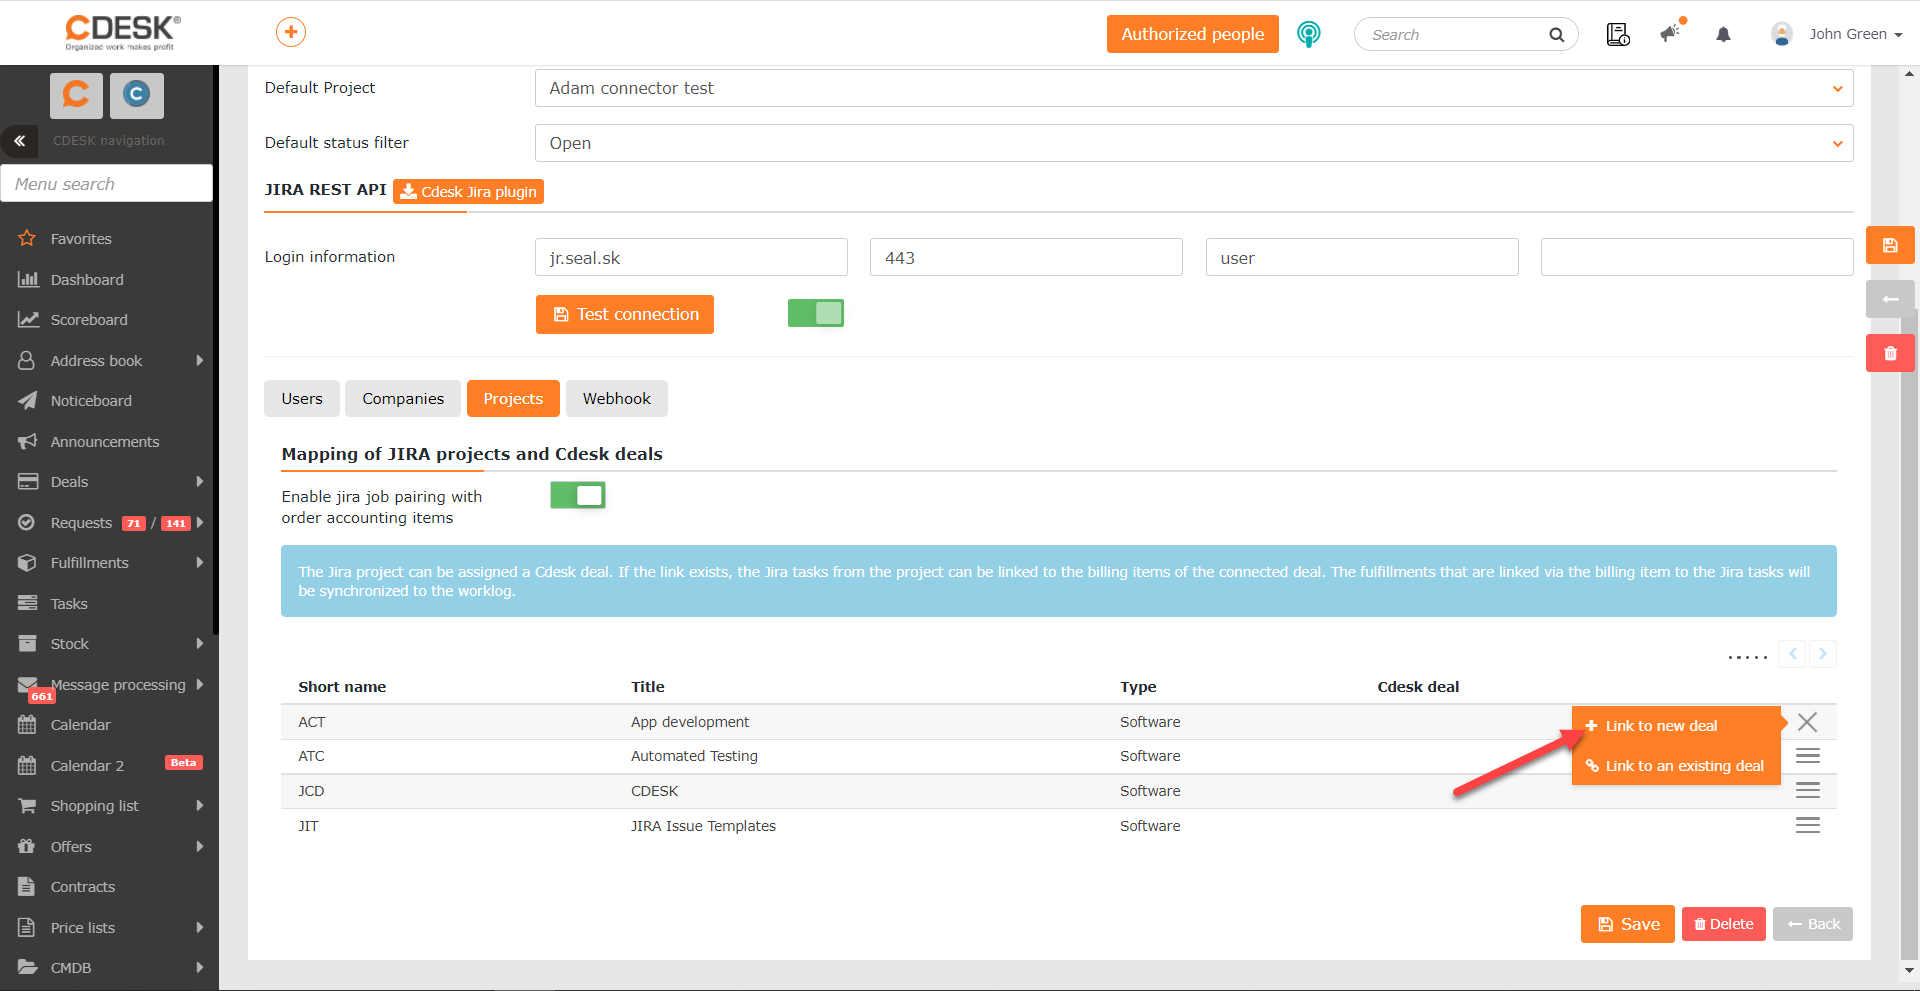Click the Authorized people button
This screenshot has height=991, width=1920.
[1193, 34]
